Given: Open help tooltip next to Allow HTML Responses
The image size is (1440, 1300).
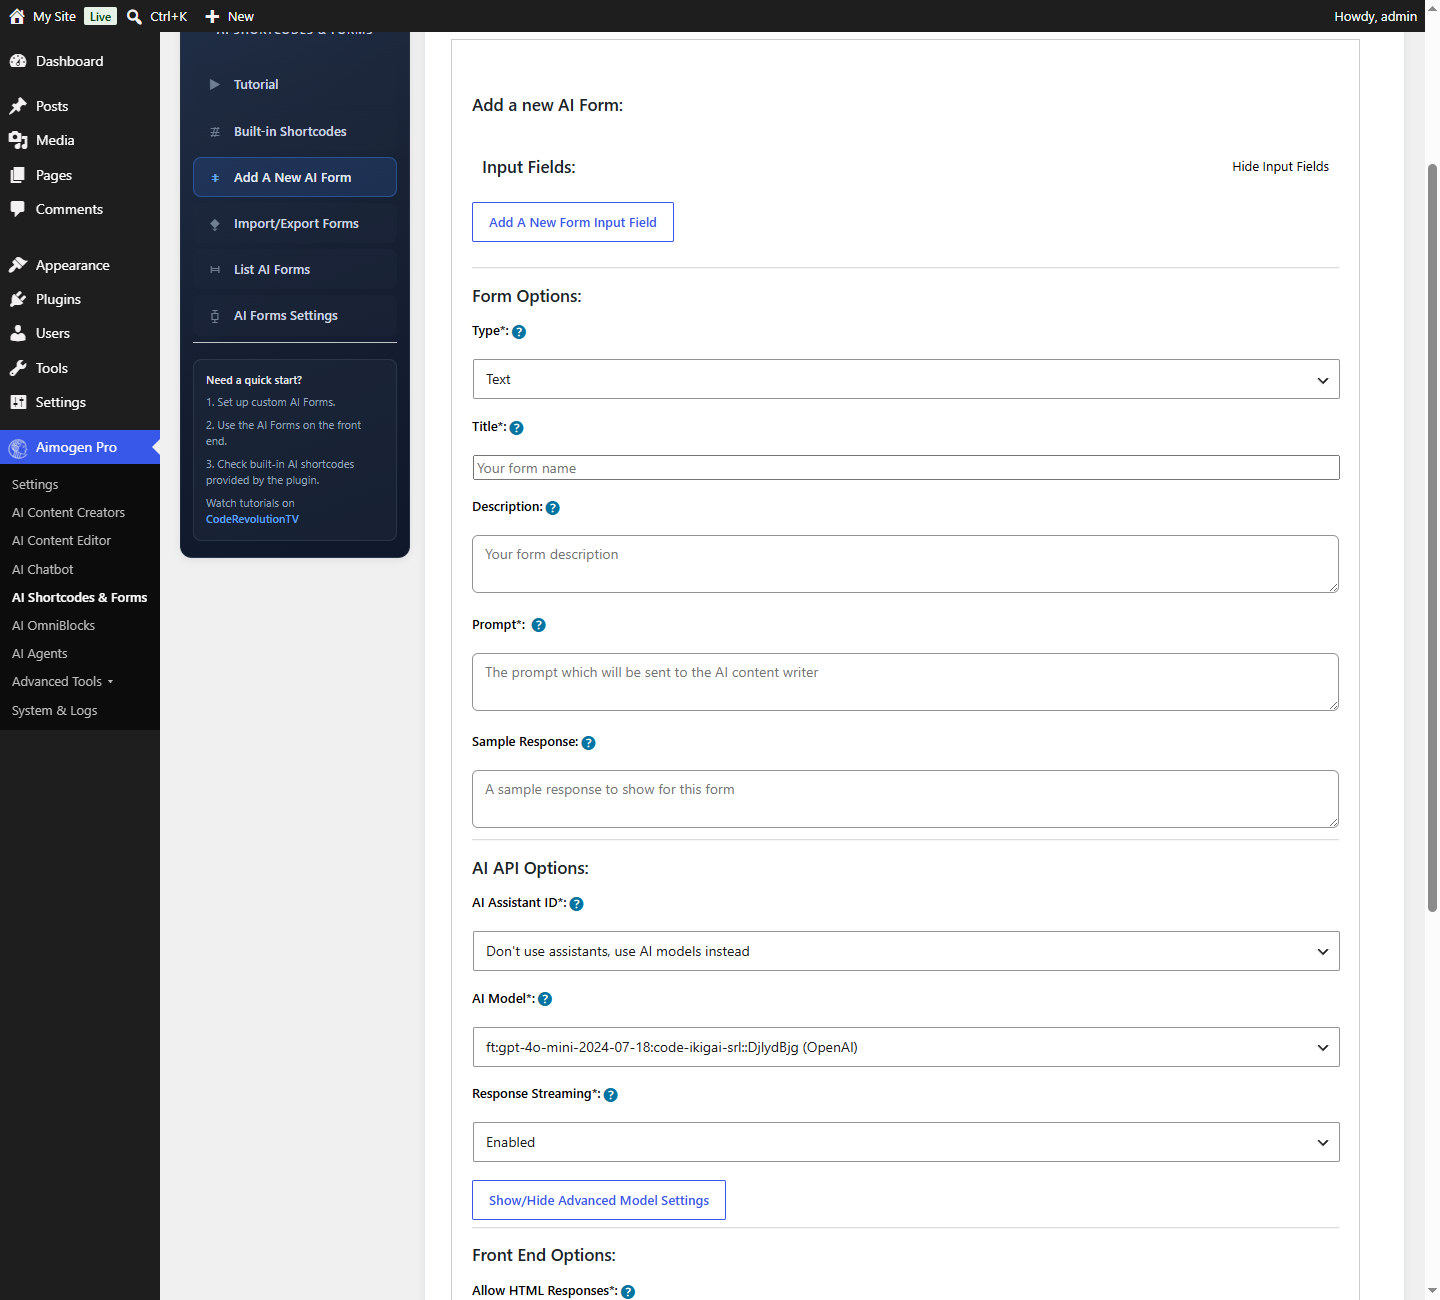Looking at the screenshot, I should pyautogui.click(x=628, y=1292).
